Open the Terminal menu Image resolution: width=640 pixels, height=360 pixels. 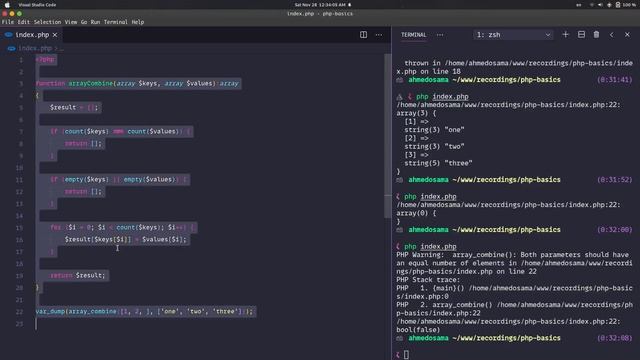click(x=116, y=22)
